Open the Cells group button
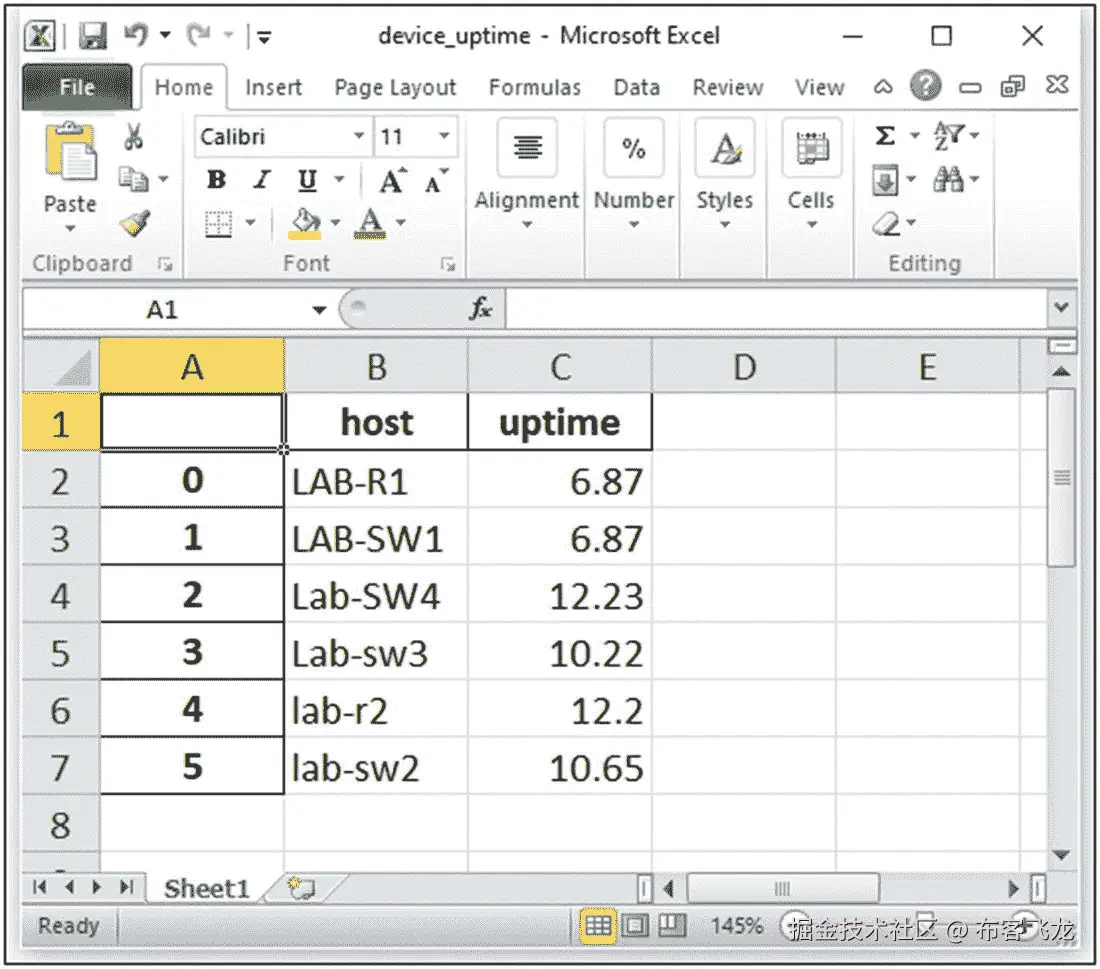This screenshot has height=969, width=1100. 812,174
